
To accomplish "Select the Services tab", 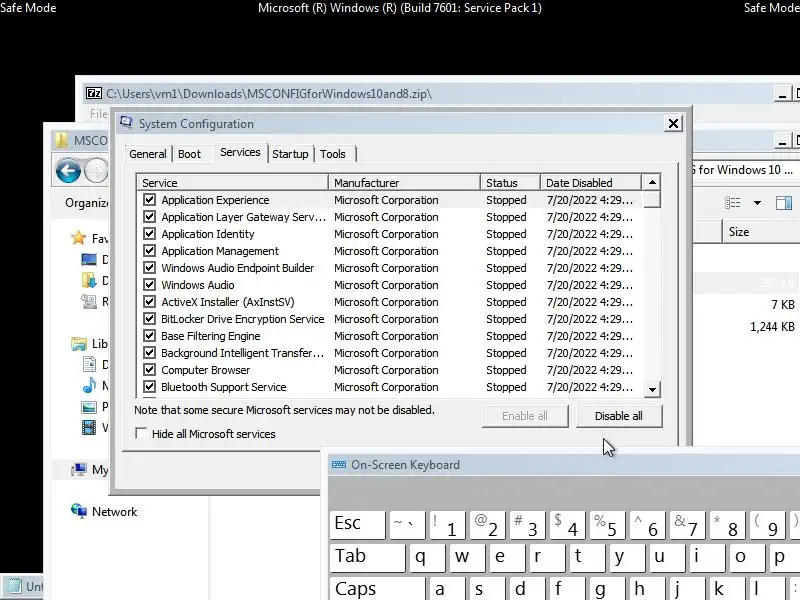I will coord(240,152).
